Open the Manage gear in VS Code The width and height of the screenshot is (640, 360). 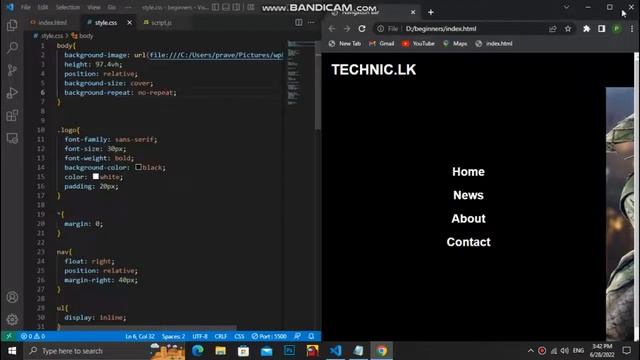(12, 319)
